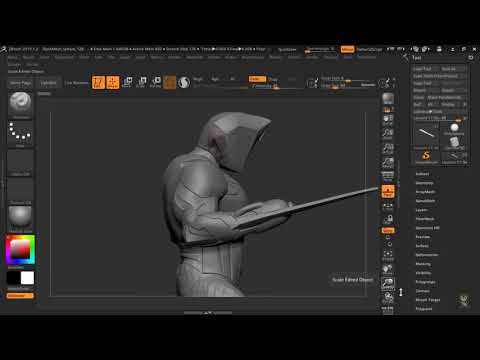Expand the Subtool subpalette
The height and width of the screenshot is (360, 480).
tap(422, 174)
